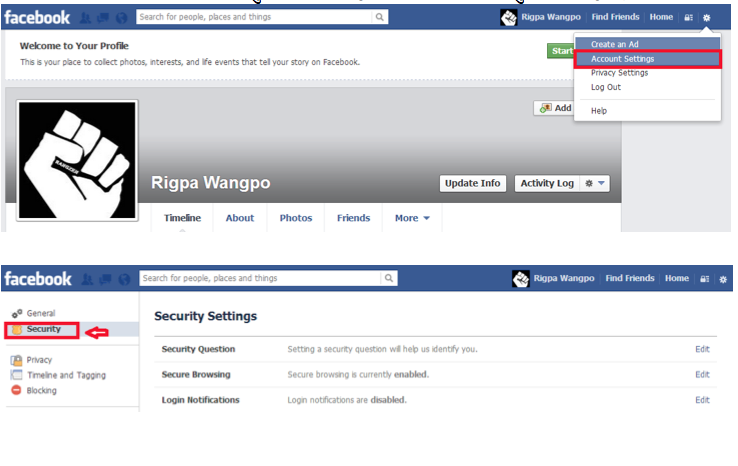Click the Add cover button
Viewport: 738px width, 466px height.
tap(556, 108)
